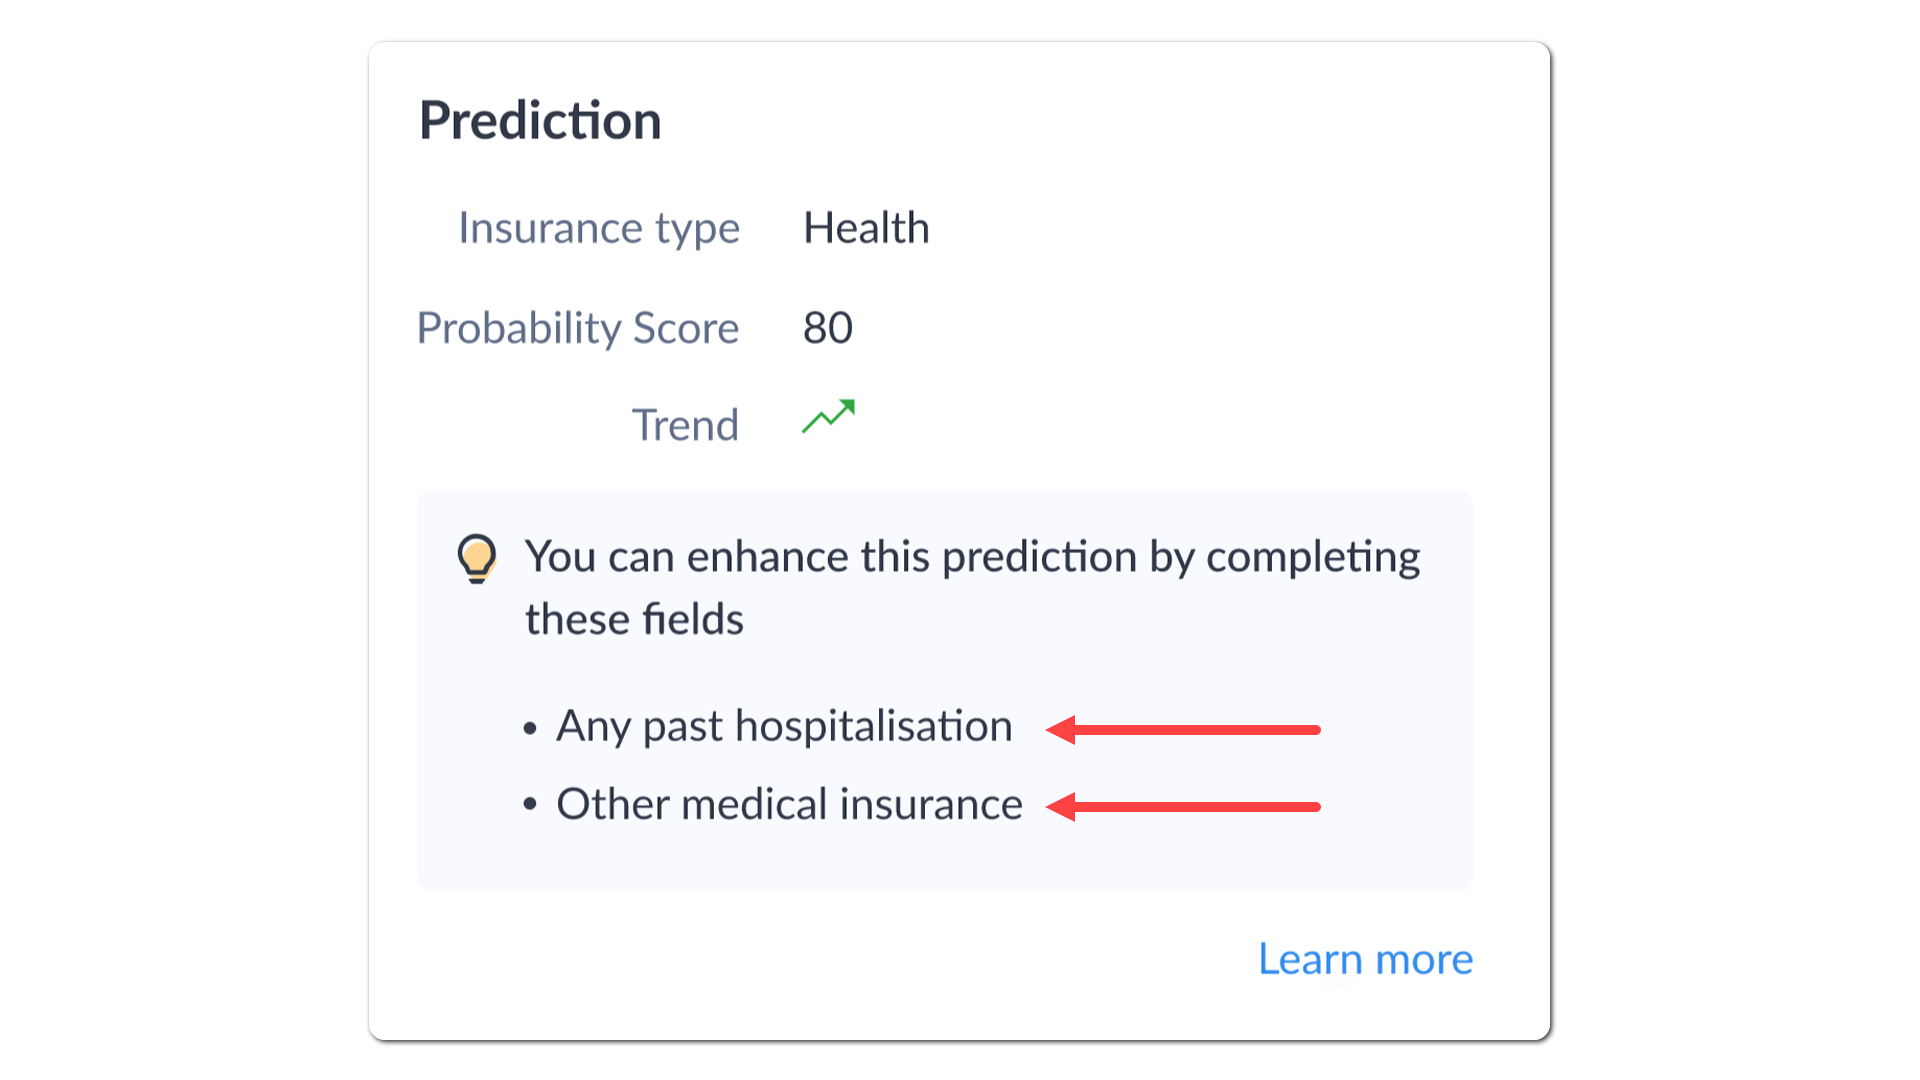The image size is (1920, 1080).
Task: Click the word insurance in the second bullet
Action: pyautogui.click(x=931, y=804)
